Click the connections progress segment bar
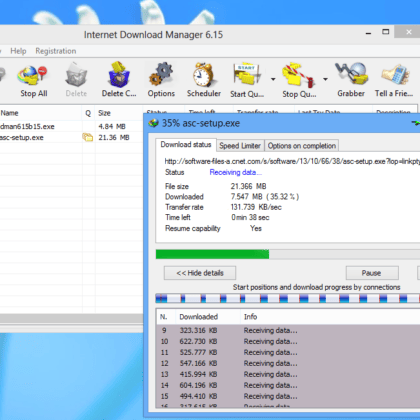 point(288,298)
